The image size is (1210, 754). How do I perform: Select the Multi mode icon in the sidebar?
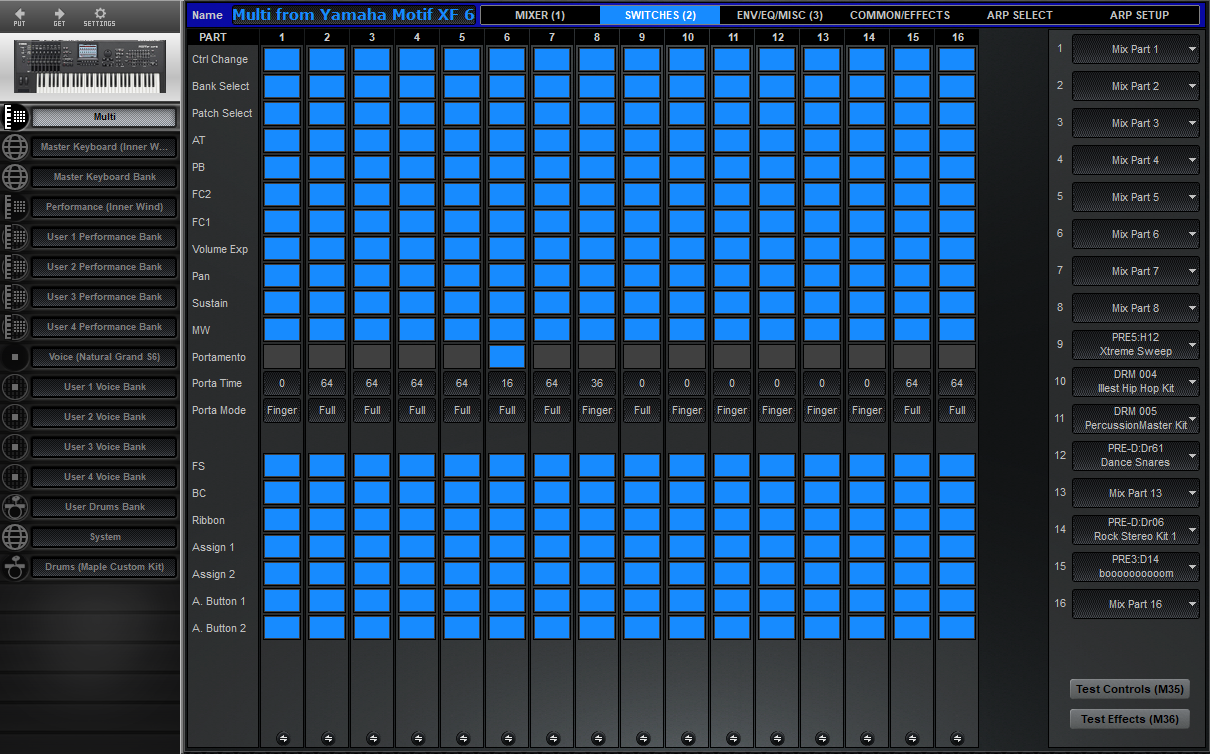tap(15, 116)
